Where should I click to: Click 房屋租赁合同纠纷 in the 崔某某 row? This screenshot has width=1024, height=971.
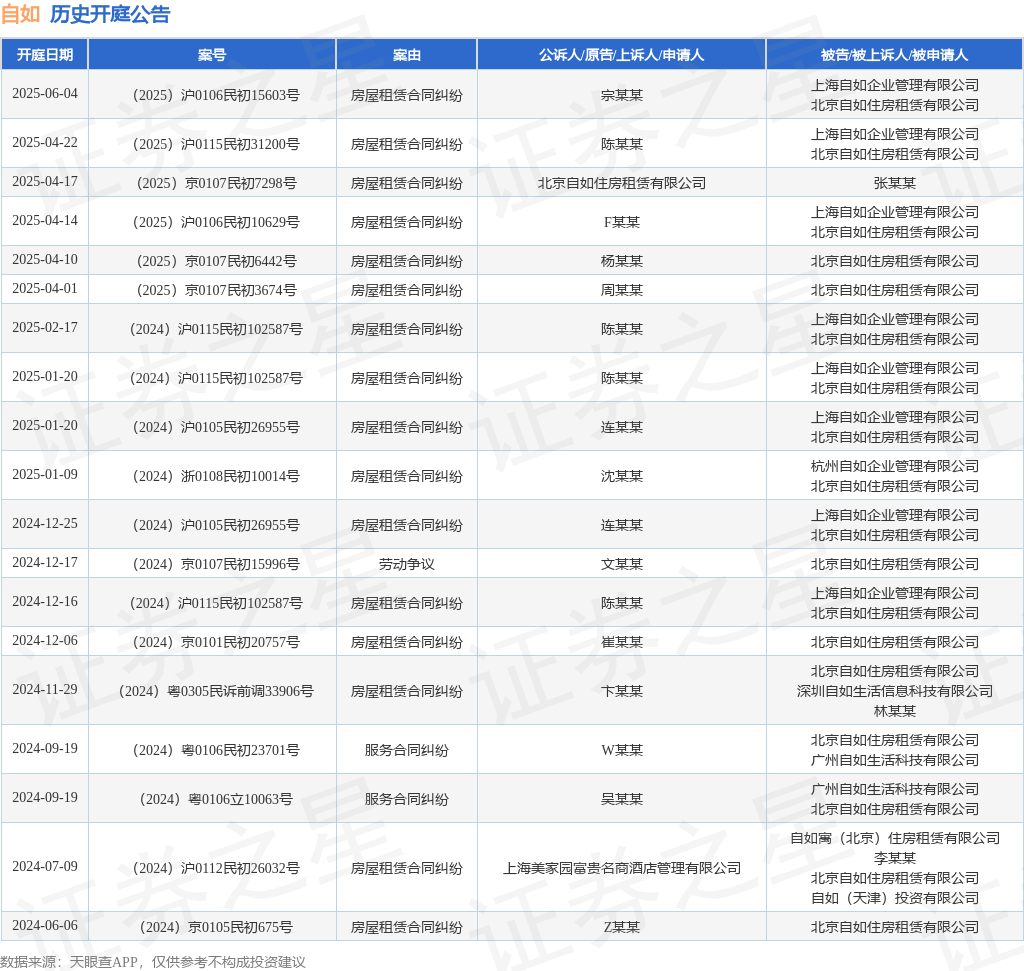click(x=407, y=643)
